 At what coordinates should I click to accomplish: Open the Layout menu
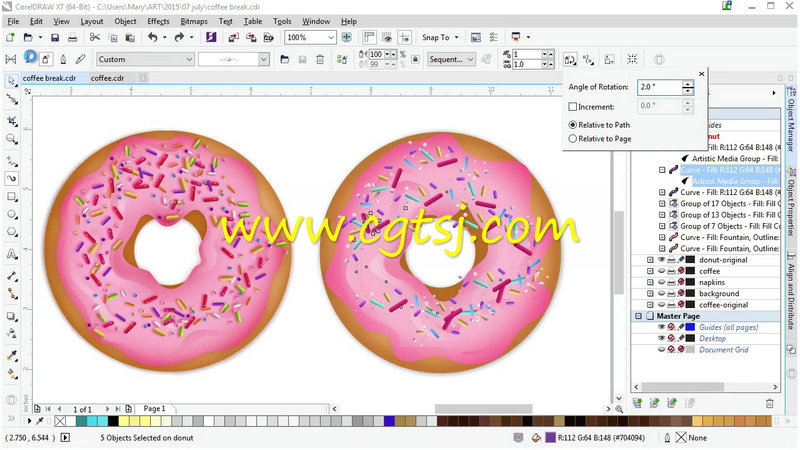92,21
